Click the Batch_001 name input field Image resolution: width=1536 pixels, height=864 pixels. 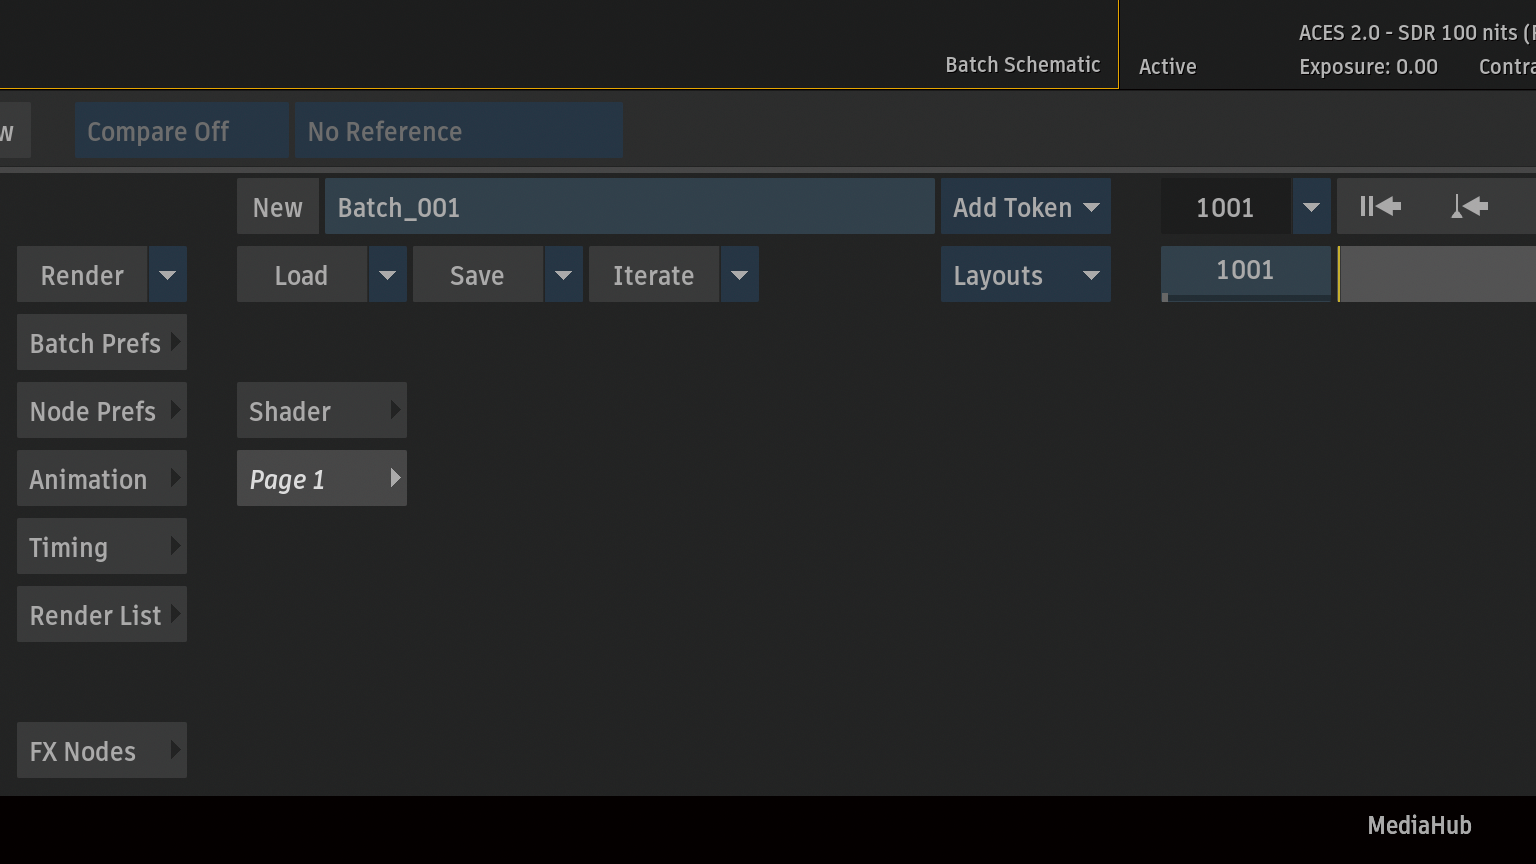point(629,207)
